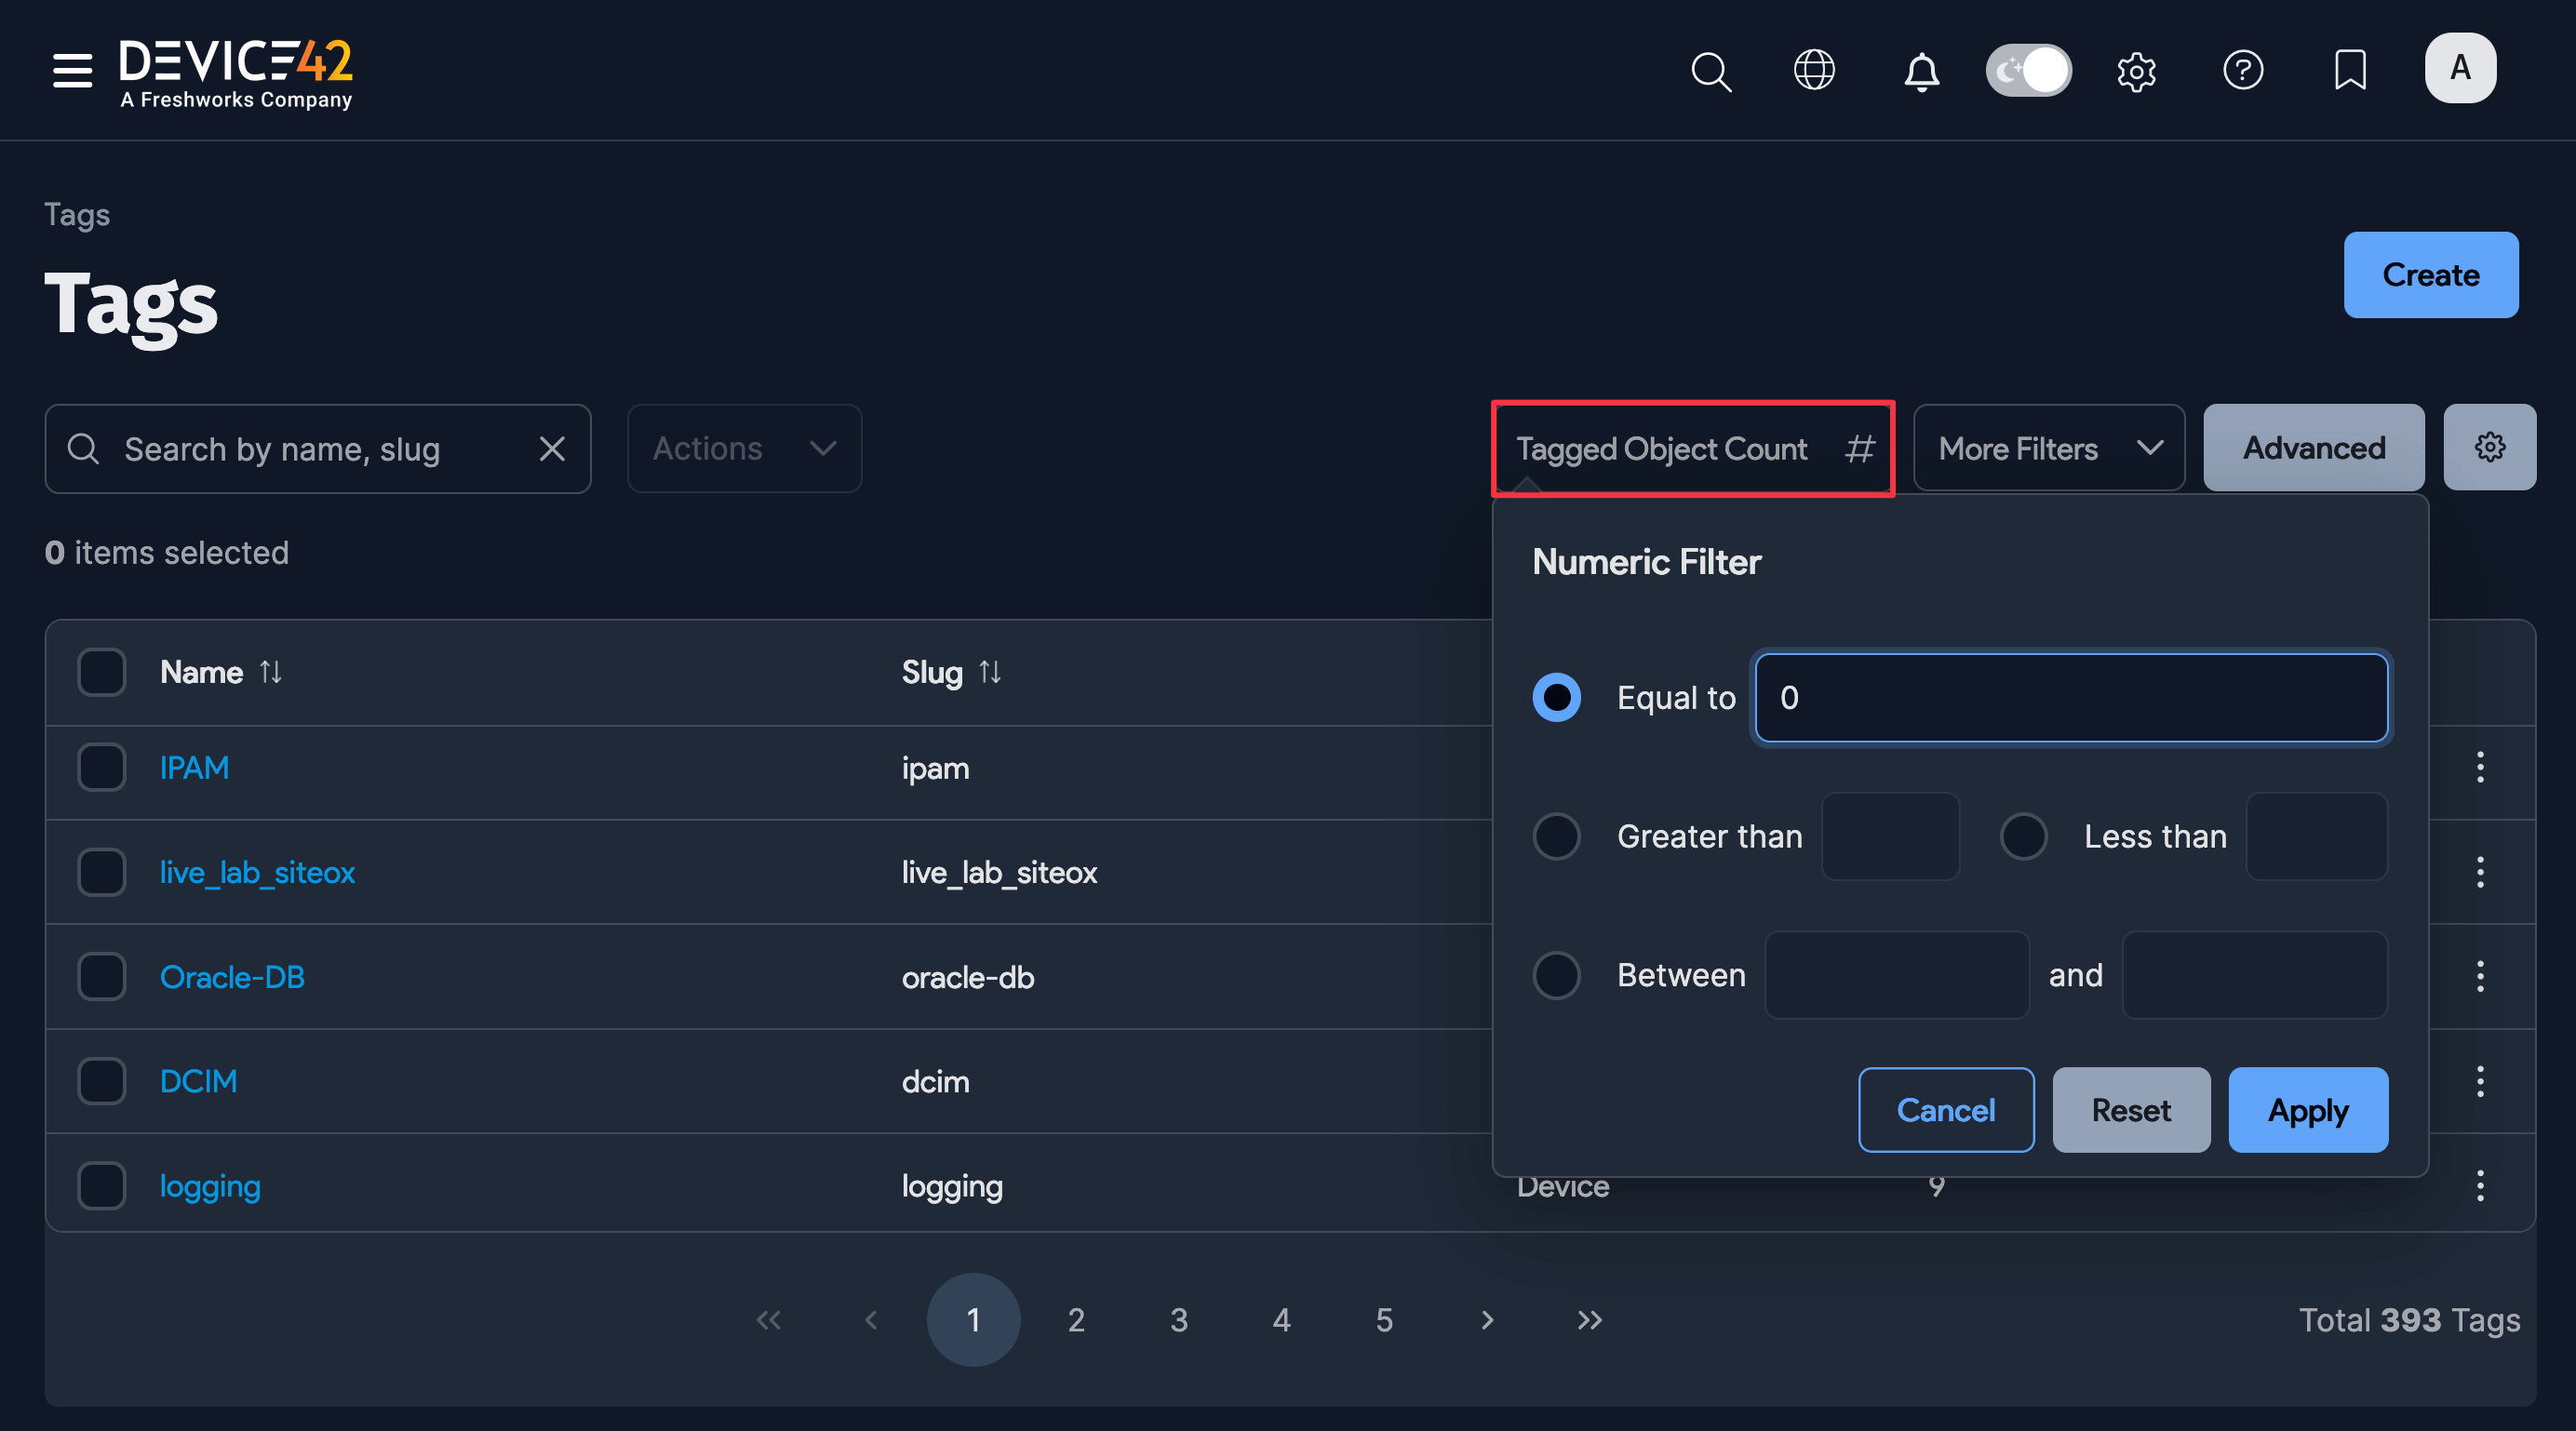Select the IPAM row checkbox
The width and height of the screenshot is (2576, 1431).
pos(102,767)
